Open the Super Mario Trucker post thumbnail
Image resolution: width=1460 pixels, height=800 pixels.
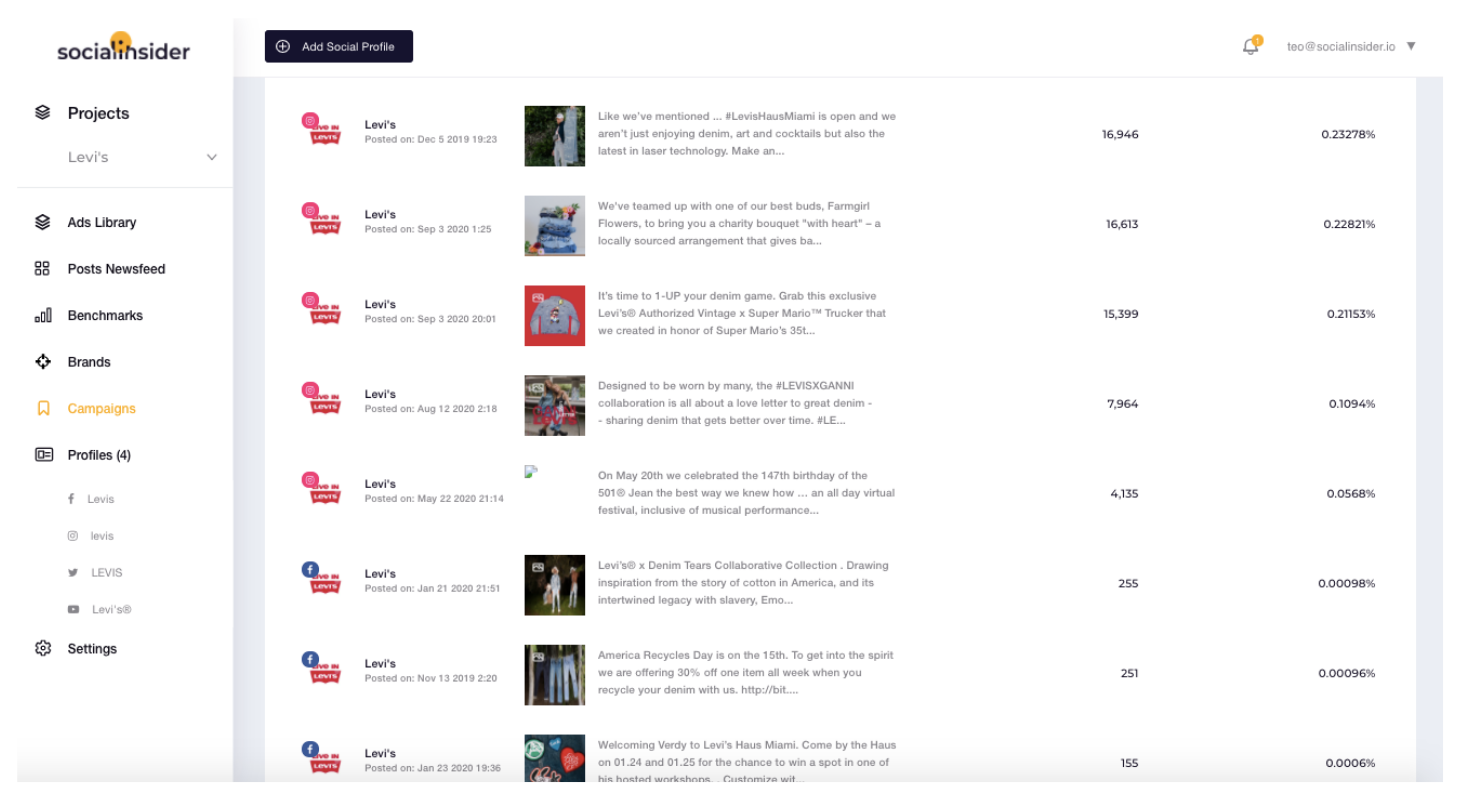[554, 315]
